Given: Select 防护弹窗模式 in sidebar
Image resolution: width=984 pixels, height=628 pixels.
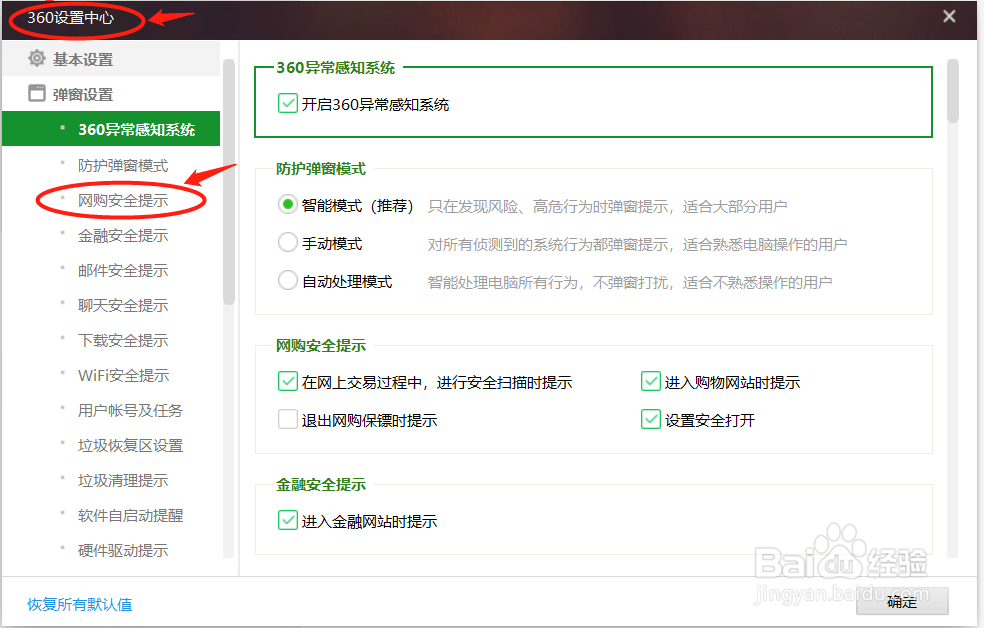Looking at the screenshot, I should coord(123,166).
